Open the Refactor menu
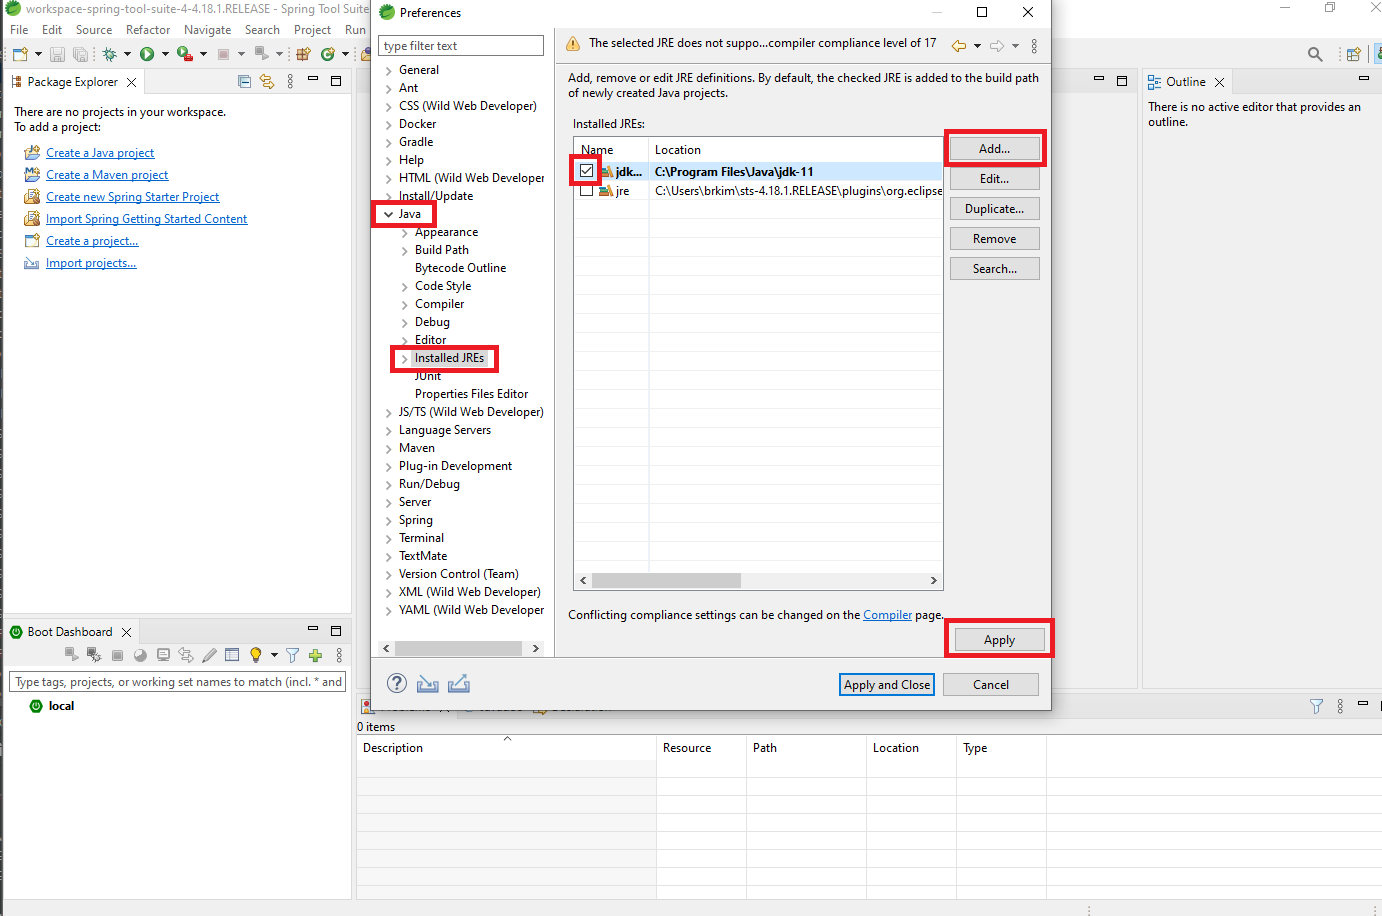Viewport: 1382px width, 916px height. [148, 30]
